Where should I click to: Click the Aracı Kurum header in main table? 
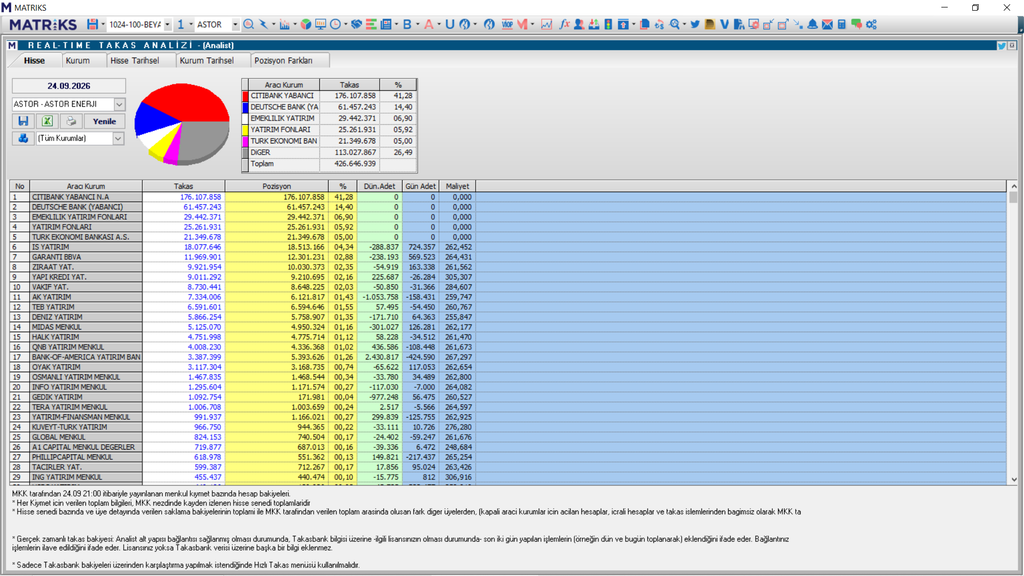pyautogui.click(x=86, y=186)
